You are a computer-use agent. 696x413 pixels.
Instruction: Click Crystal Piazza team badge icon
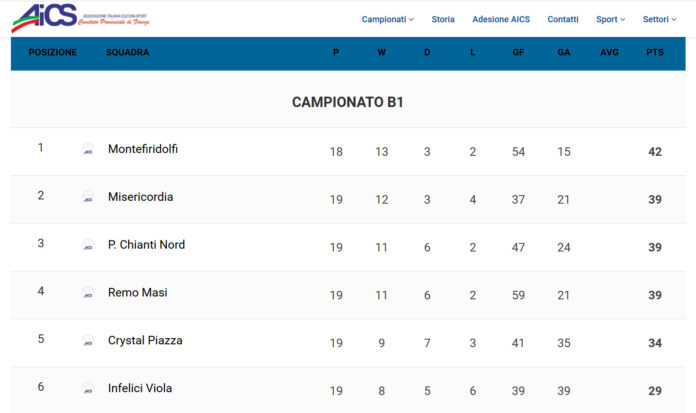coord(88,341)
